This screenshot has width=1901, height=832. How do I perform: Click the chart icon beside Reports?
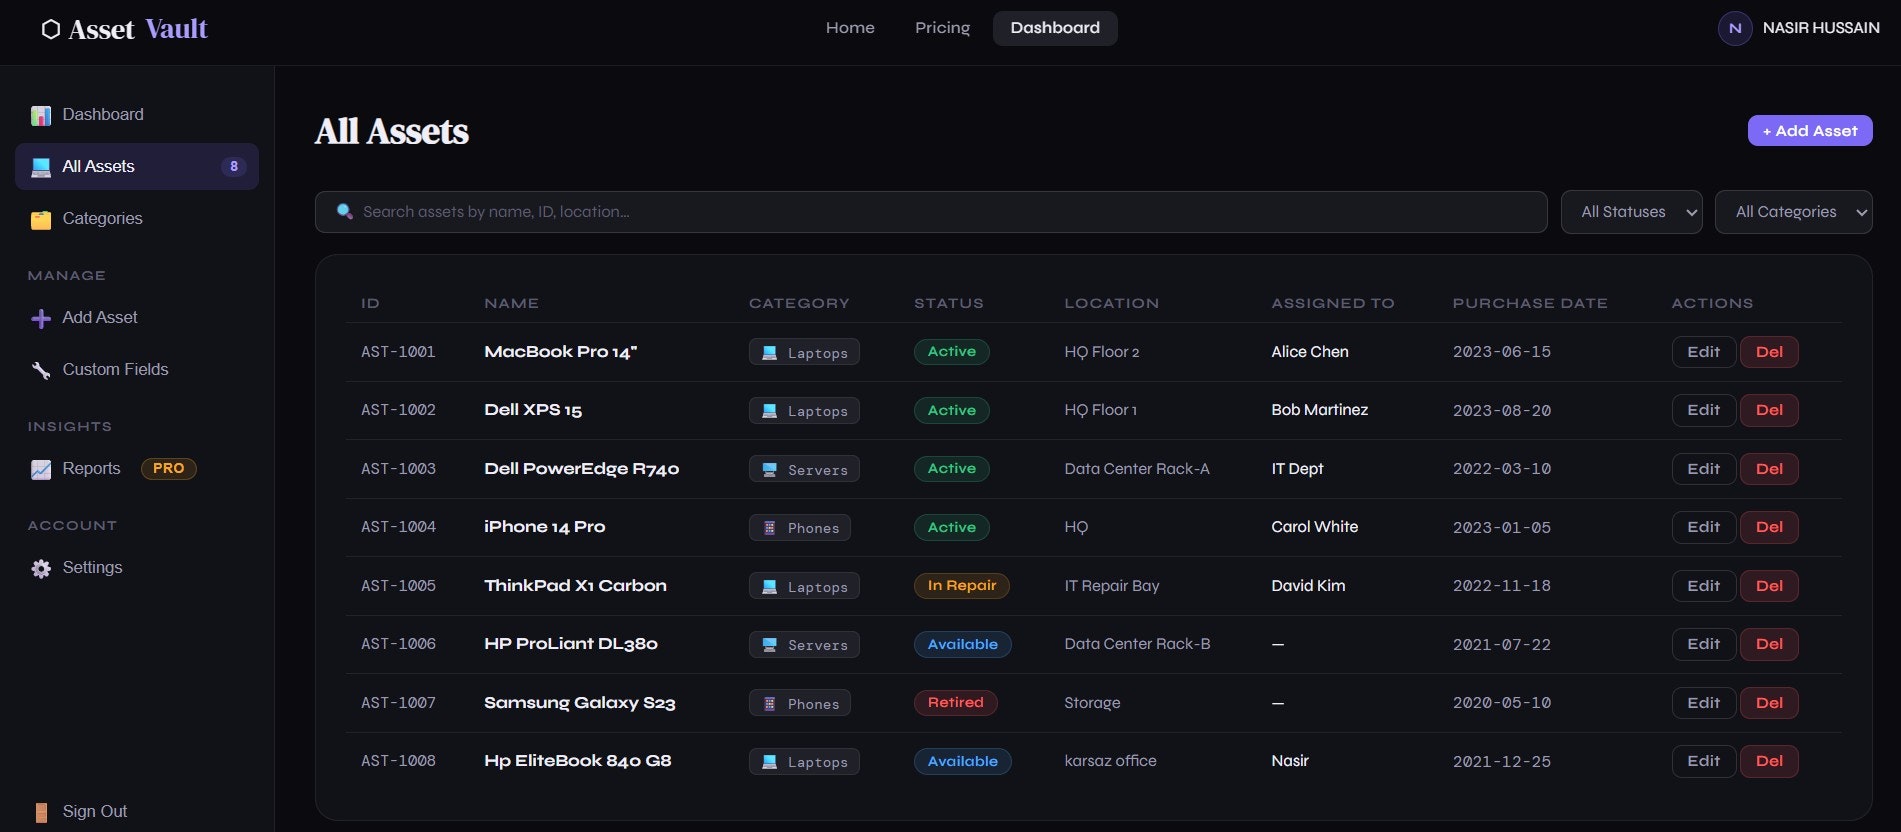tap(41, 469)
